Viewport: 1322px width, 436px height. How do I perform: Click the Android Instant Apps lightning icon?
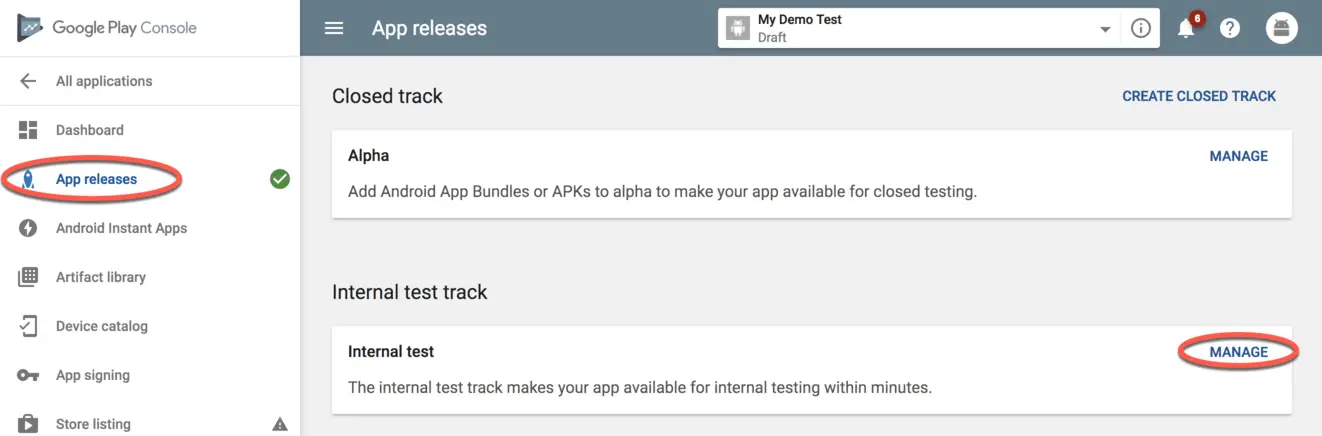28,228
